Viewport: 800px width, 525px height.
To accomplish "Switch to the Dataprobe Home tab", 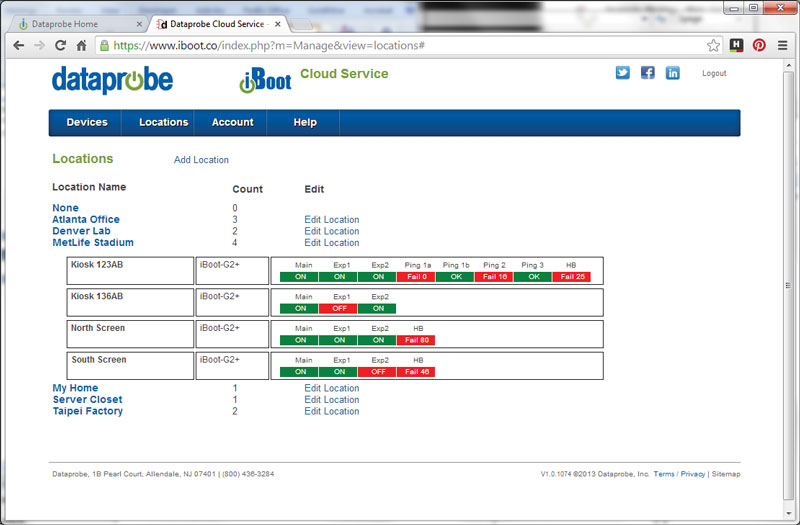I will pyautogui.click(x=70, y=22).
